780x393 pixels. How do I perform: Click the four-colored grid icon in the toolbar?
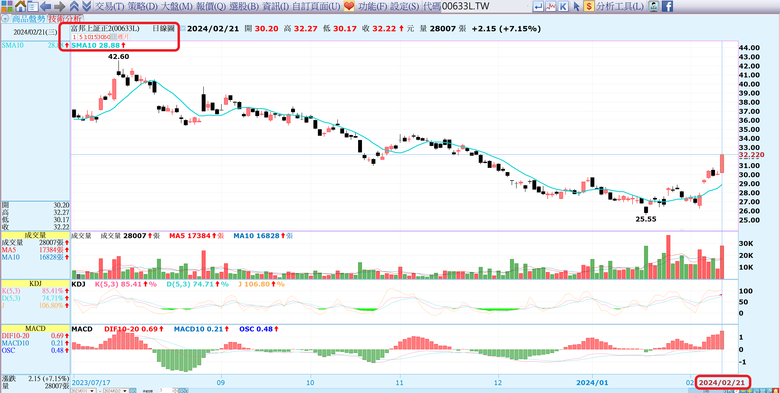[6, 6]
